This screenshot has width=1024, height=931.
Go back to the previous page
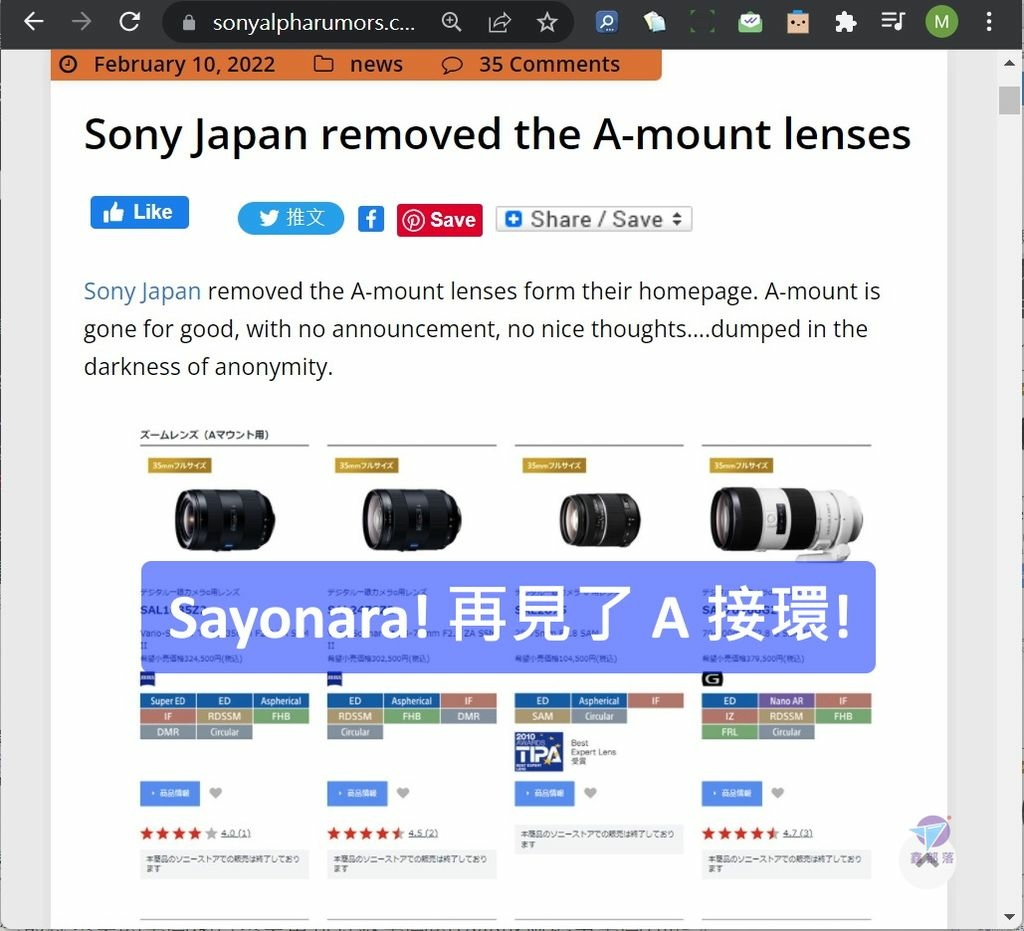pyautogui.click(x=33, y=22)
